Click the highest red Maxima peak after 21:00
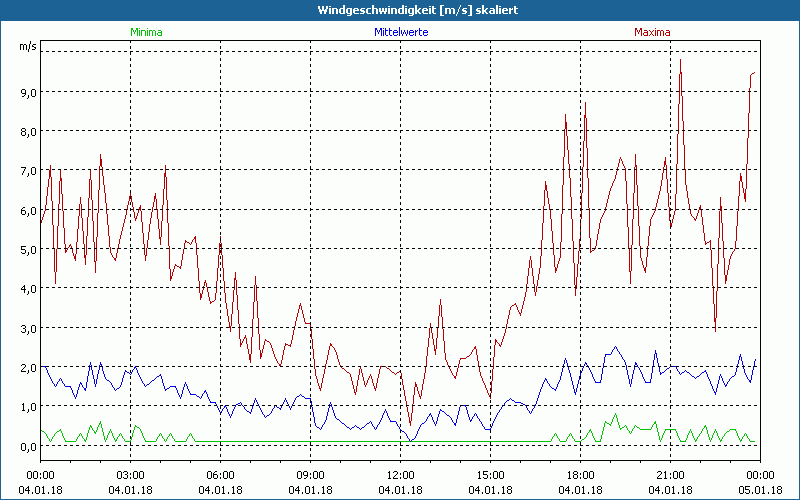Image resolution: width=800 pixels, height=500 pixels. [x=681, y=59]
